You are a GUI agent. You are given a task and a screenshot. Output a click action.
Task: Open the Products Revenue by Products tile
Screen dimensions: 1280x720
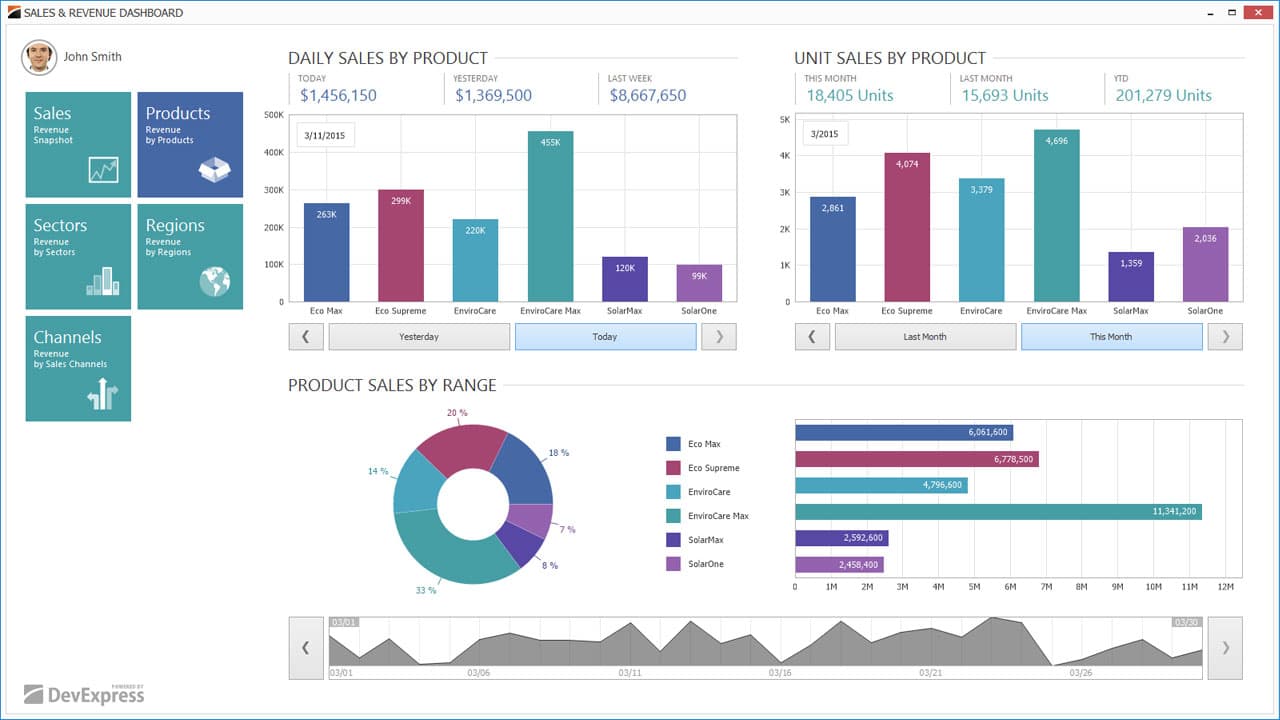pyautogui.click(x=190, y=144)
